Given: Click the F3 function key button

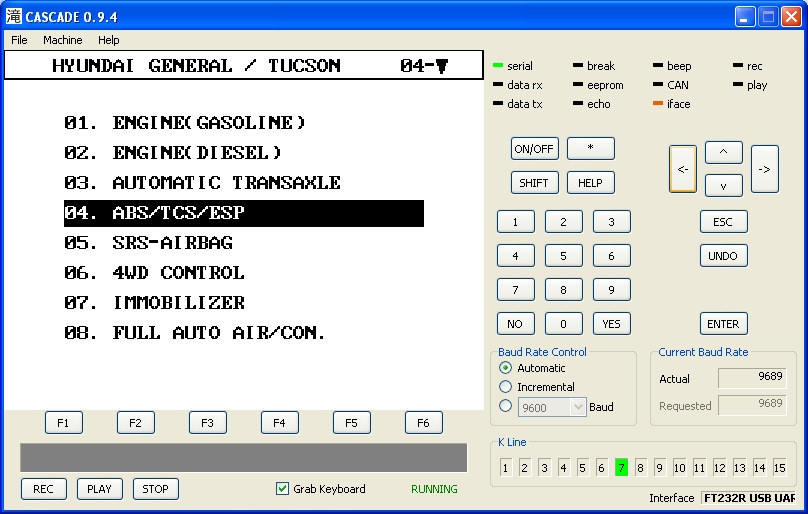Looking at the screenshot, I should coord(208,423).
